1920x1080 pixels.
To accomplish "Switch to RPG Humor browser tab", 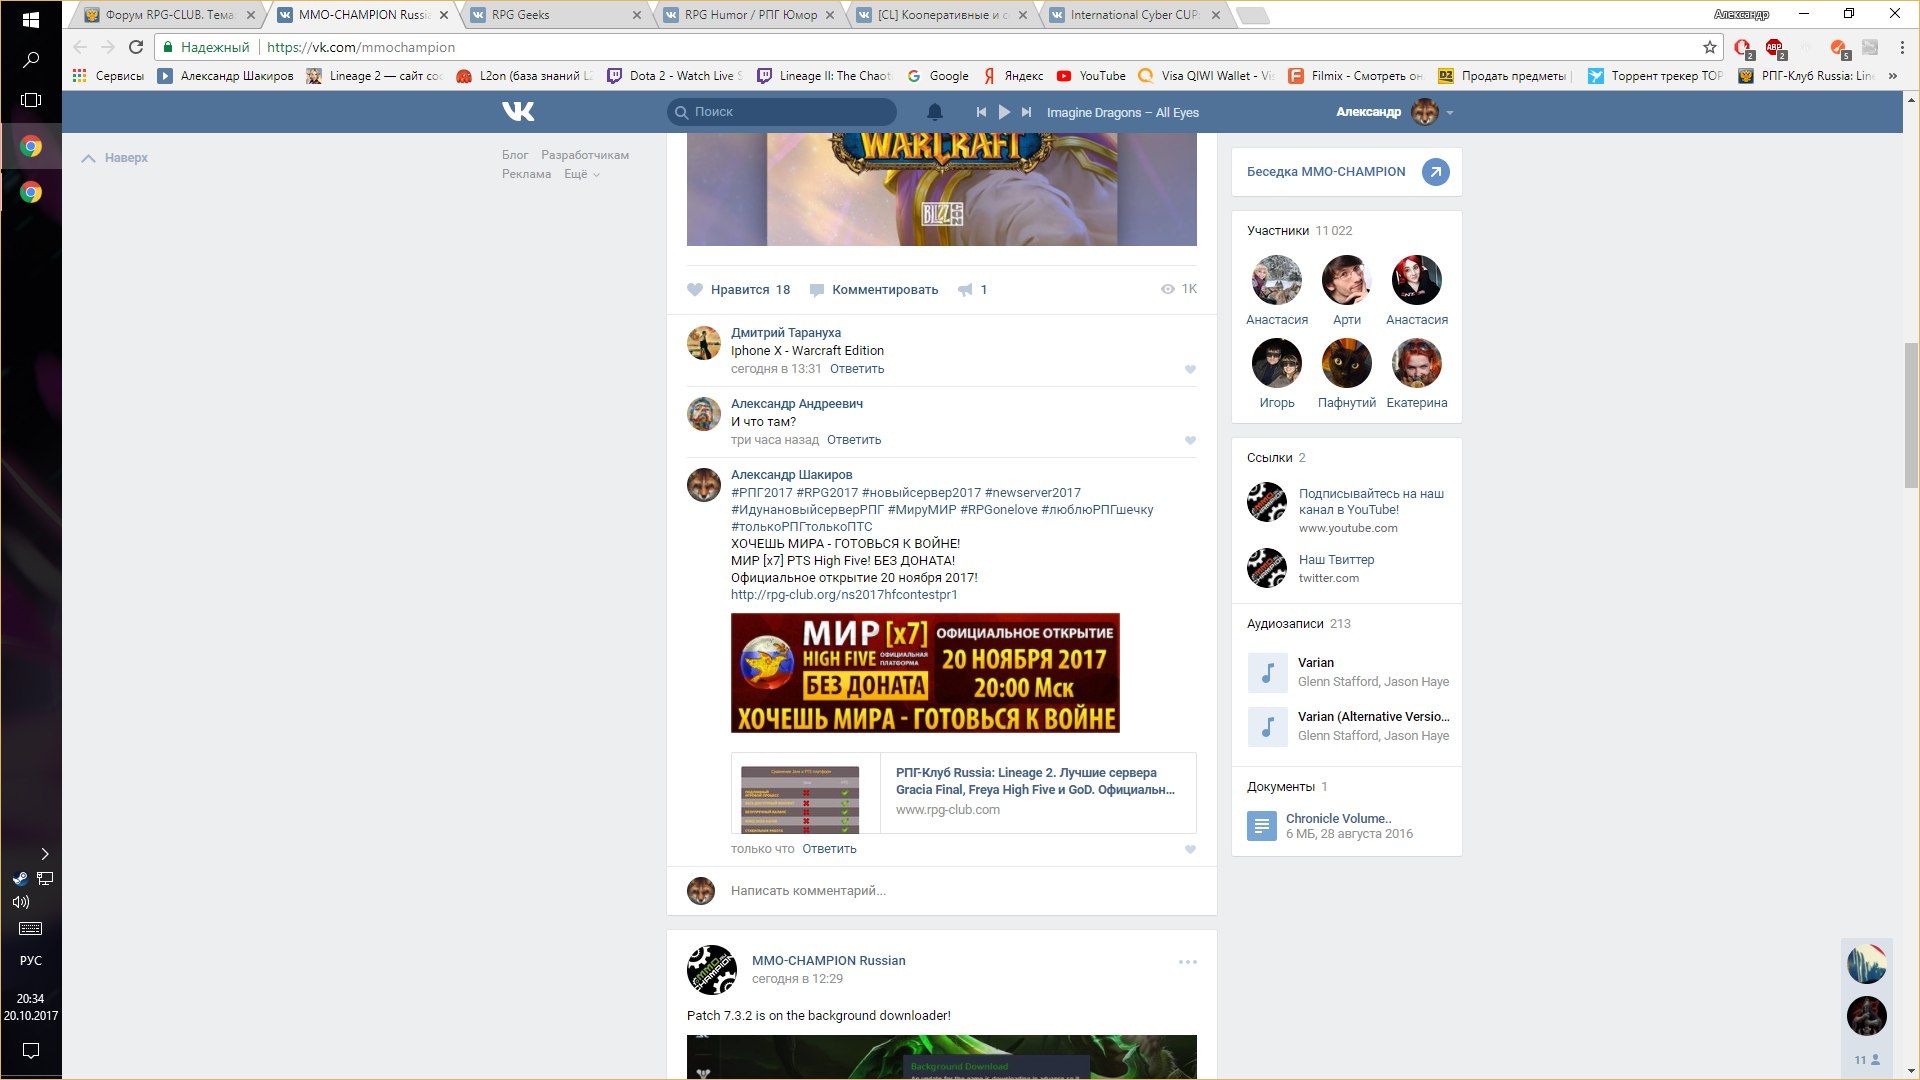I will pos(750,15).
